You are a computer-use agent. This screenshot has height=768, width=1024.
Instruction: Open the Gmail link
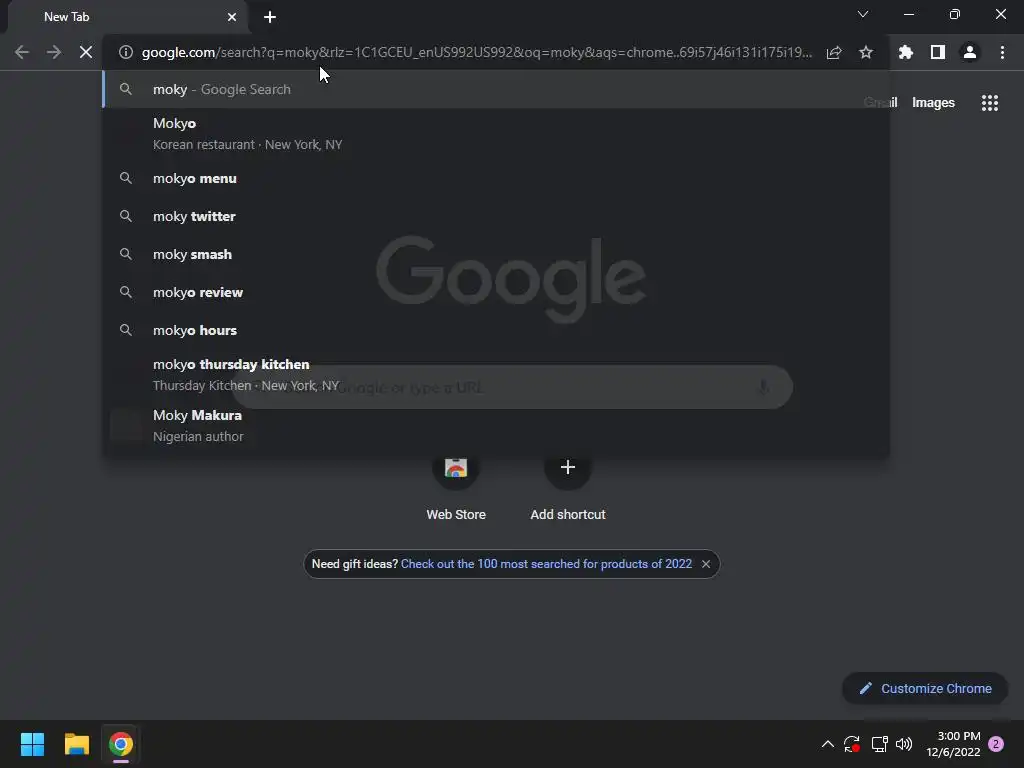[x=880, y=103]
